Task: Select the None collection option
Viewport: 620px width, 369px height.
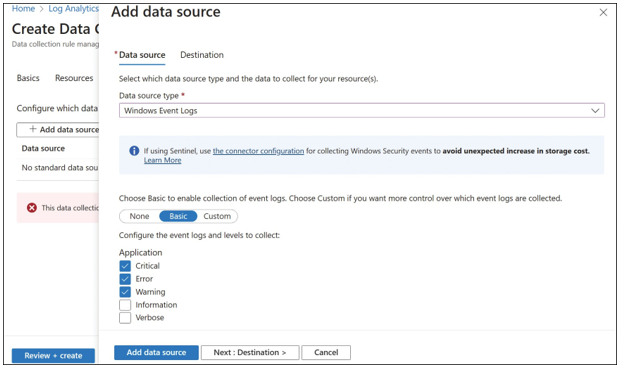Action: click(139, 216)
